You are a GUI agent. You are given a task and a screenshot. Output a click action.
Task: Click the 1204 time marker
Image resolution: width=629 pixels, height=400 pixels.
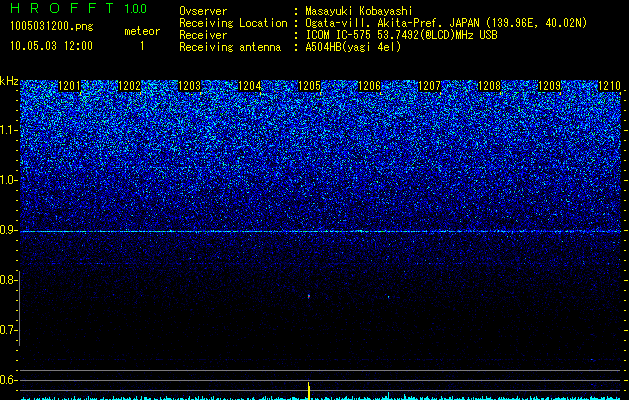tap(250, 86)
